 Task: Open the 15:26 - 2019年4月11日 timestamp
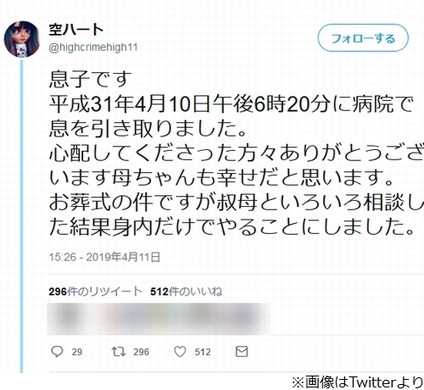[x=105, y=257]
